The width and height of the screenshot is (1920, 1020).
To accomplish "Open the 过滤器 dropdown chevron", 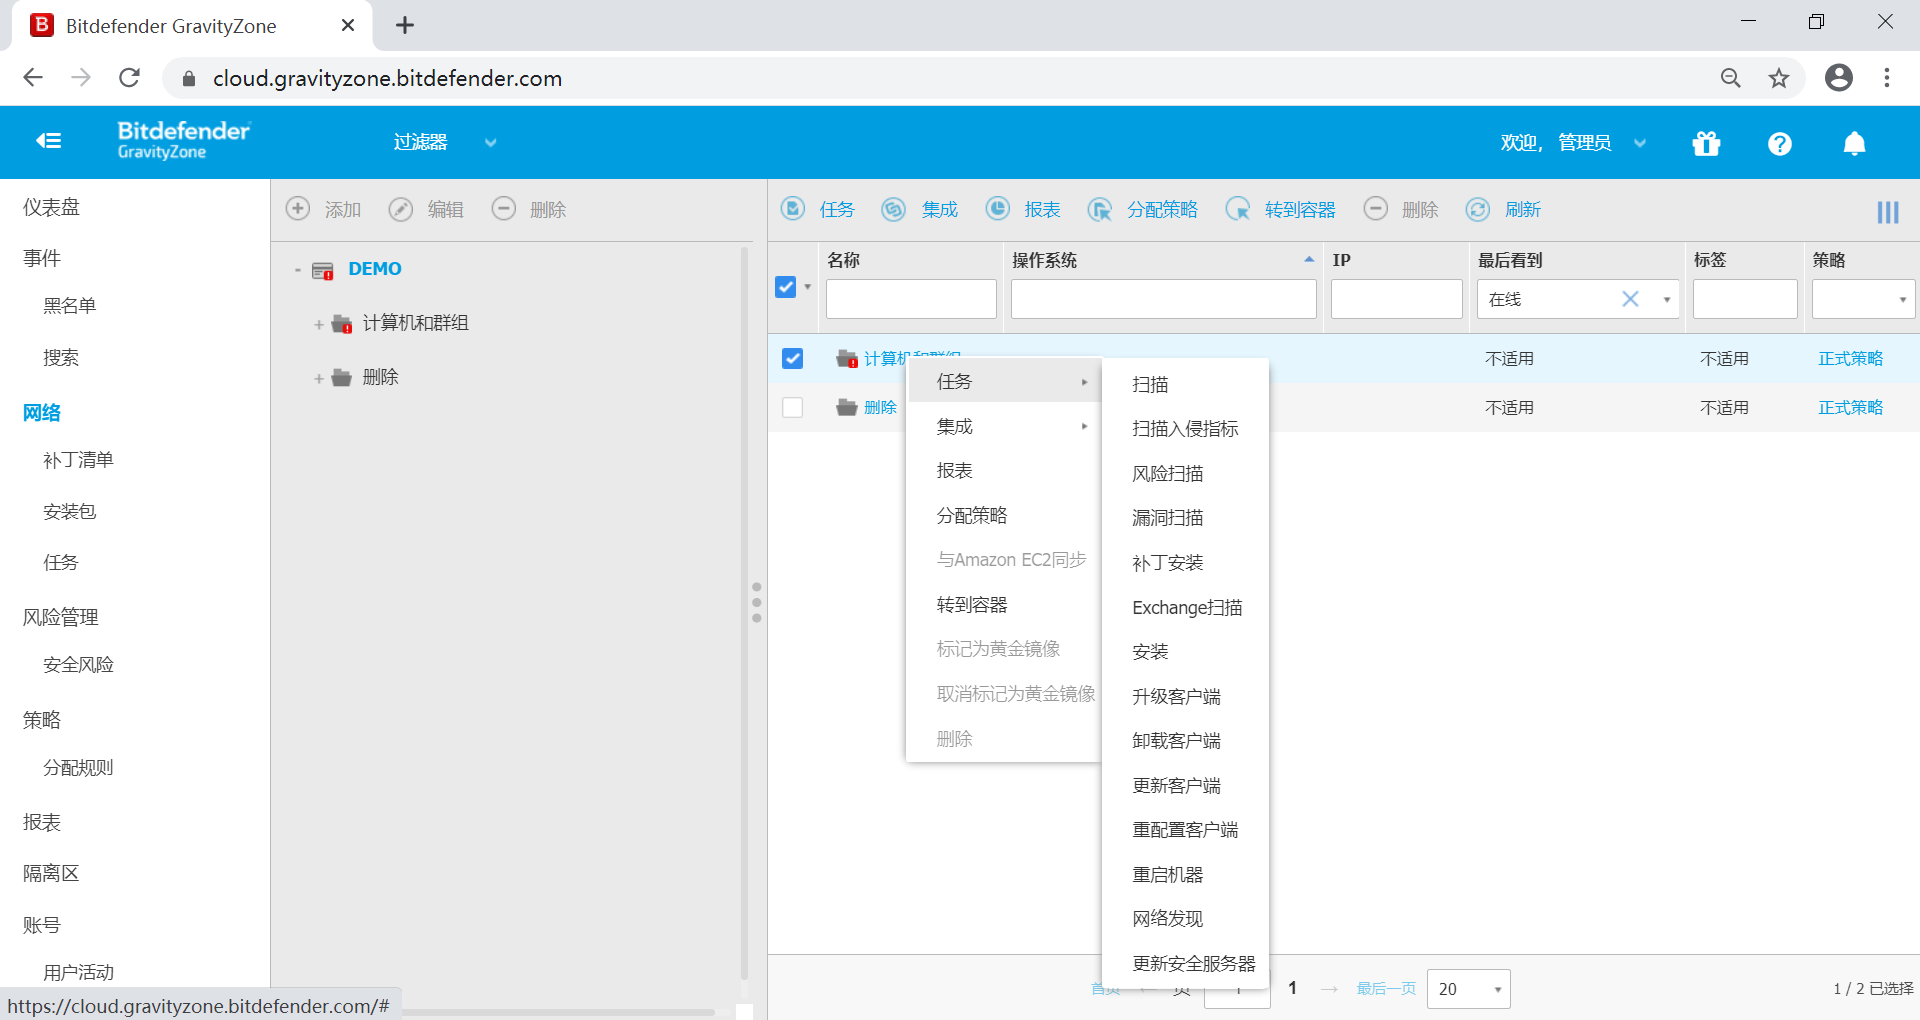I will [x=491, y=143].
